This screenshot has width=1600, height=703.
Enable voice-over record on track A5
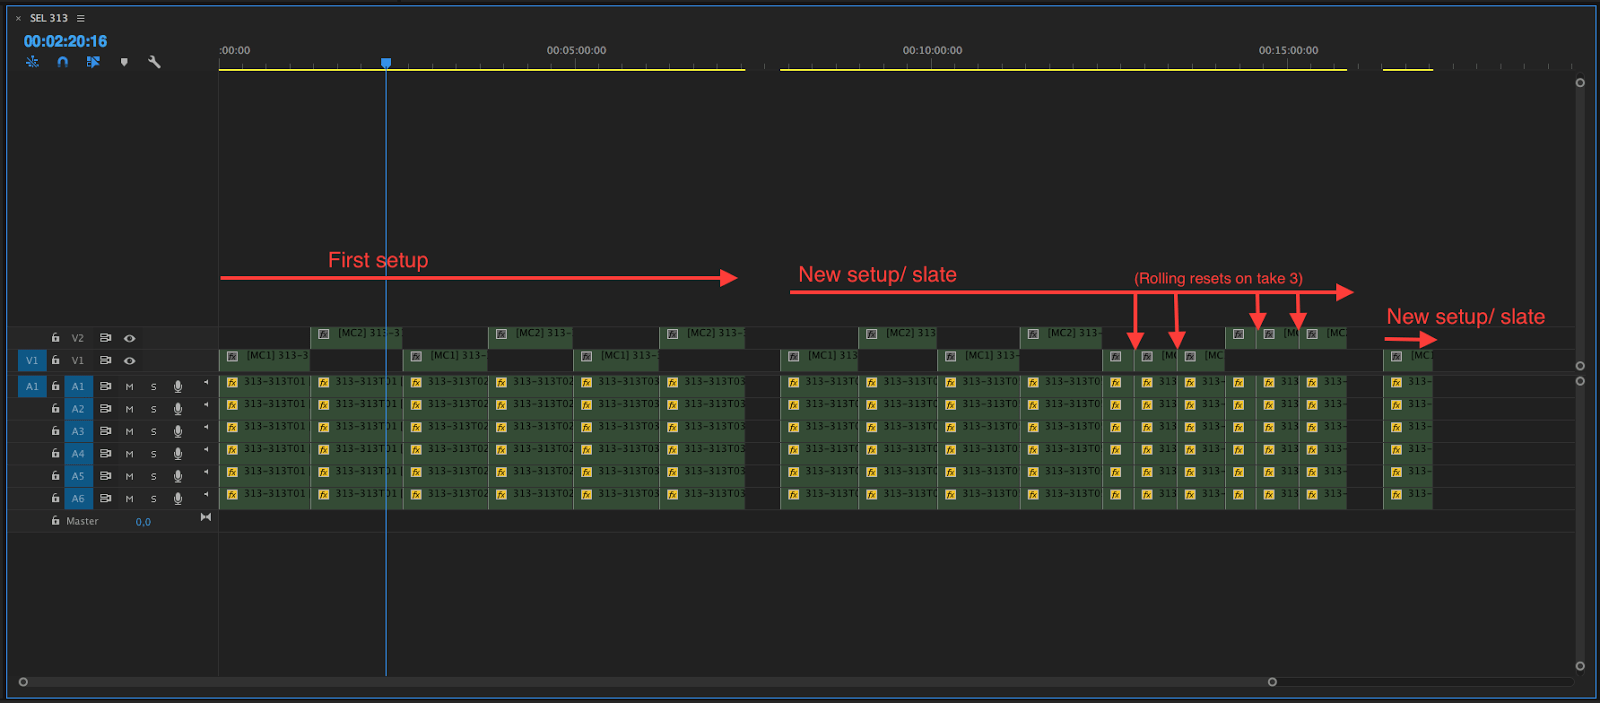click(x=178, y=476)
